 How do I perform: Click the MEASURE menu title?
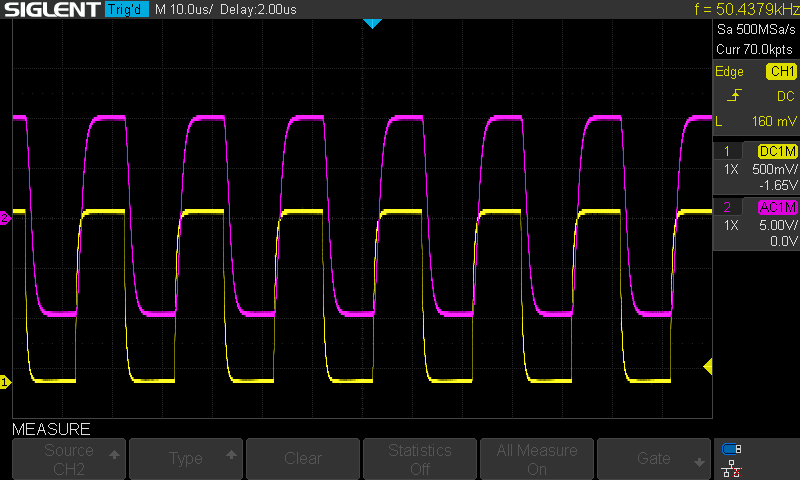[x=51, y=430]
